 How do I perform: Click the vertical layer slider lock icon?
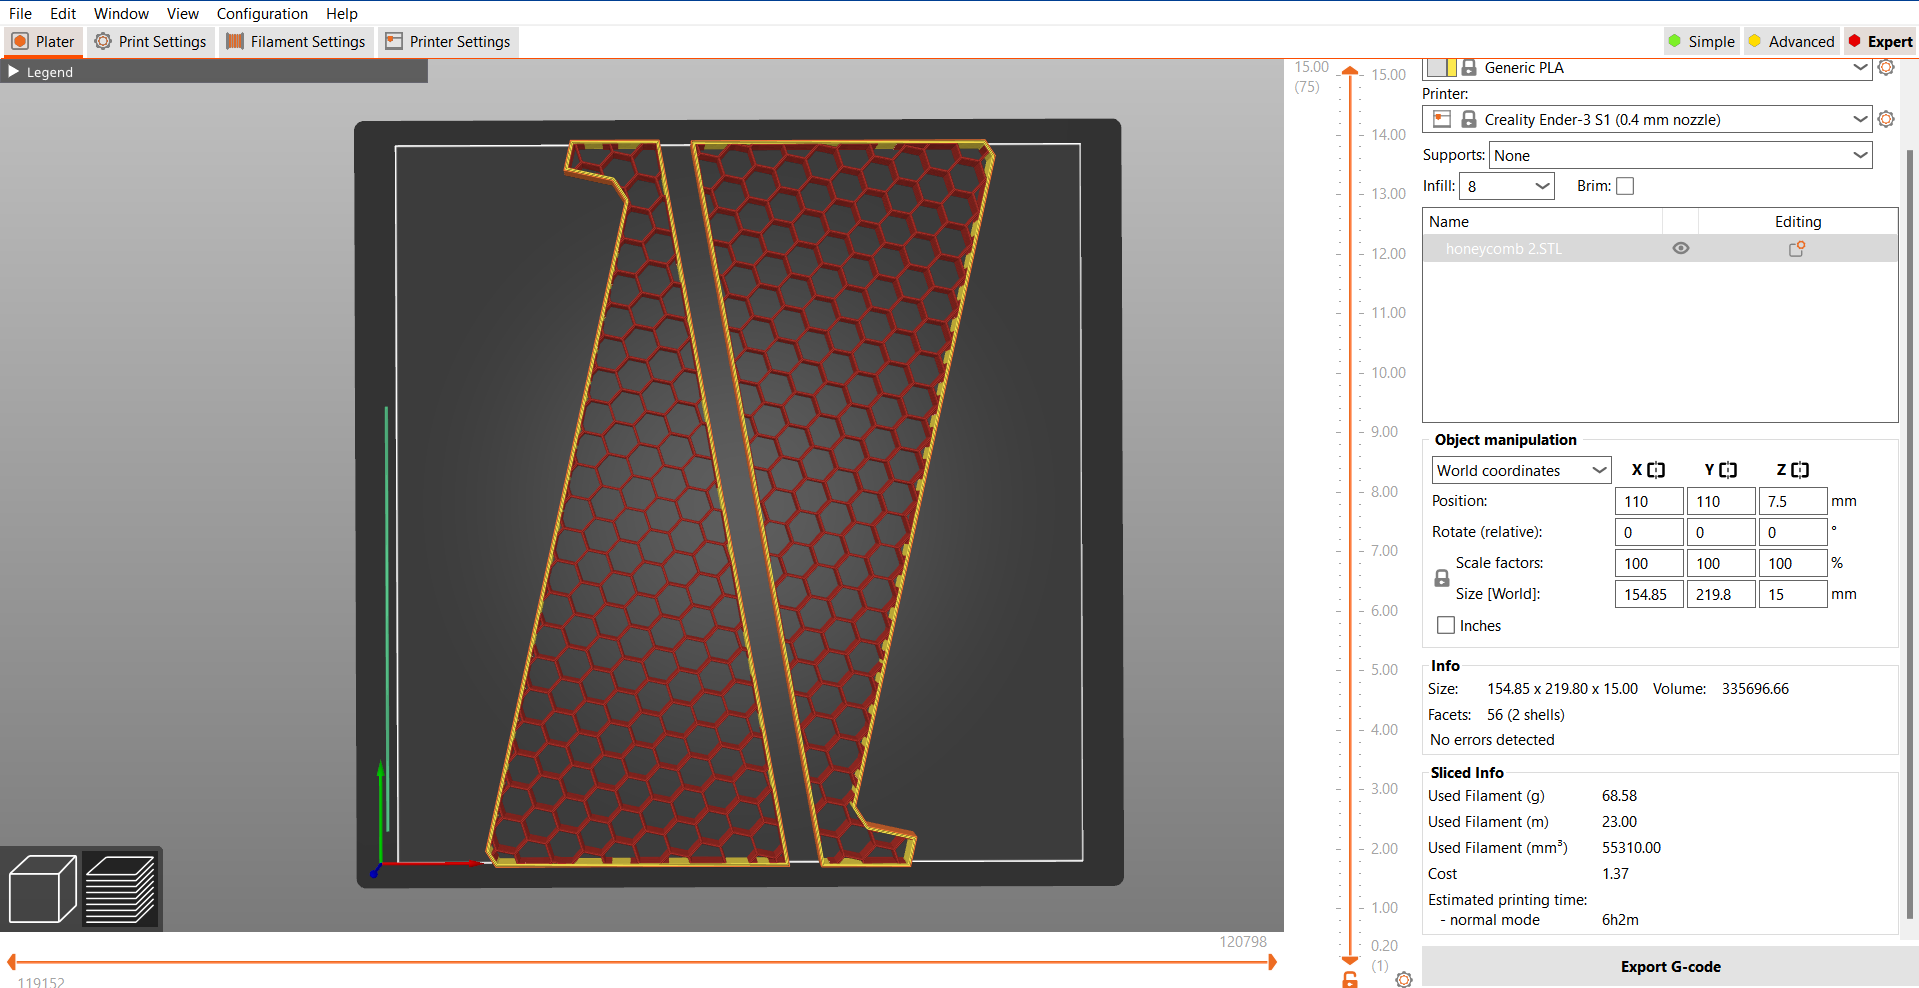point(1350,980)
